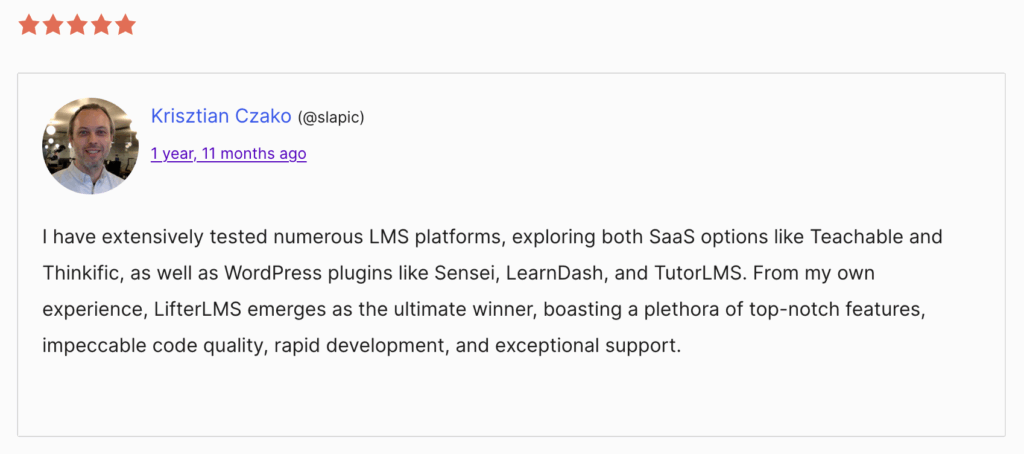Click the word "Teachable" in the review

pyautogui.click(x=857, y=238)
